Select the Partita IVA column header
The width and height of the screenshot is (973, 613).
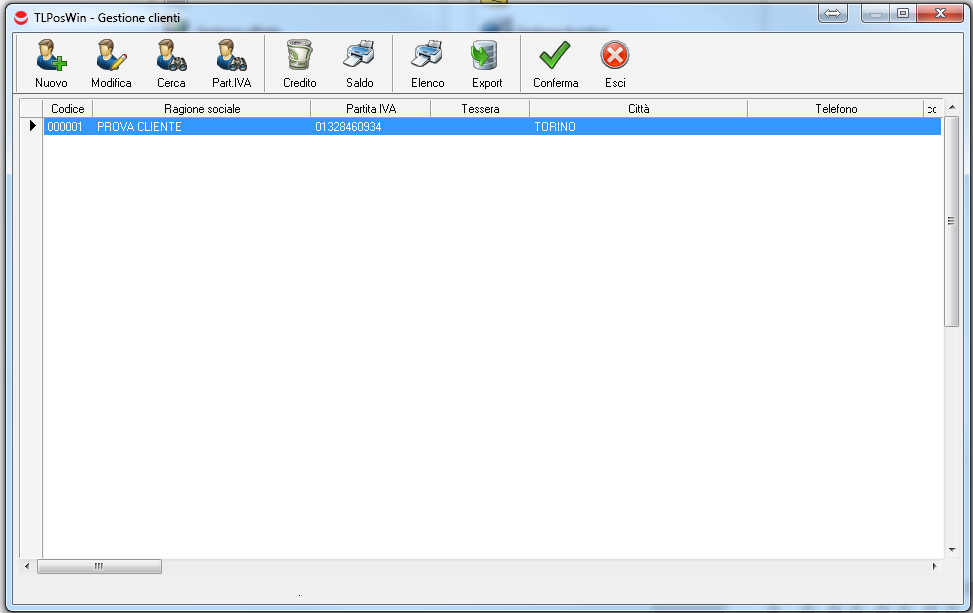(x=371, y=109)
